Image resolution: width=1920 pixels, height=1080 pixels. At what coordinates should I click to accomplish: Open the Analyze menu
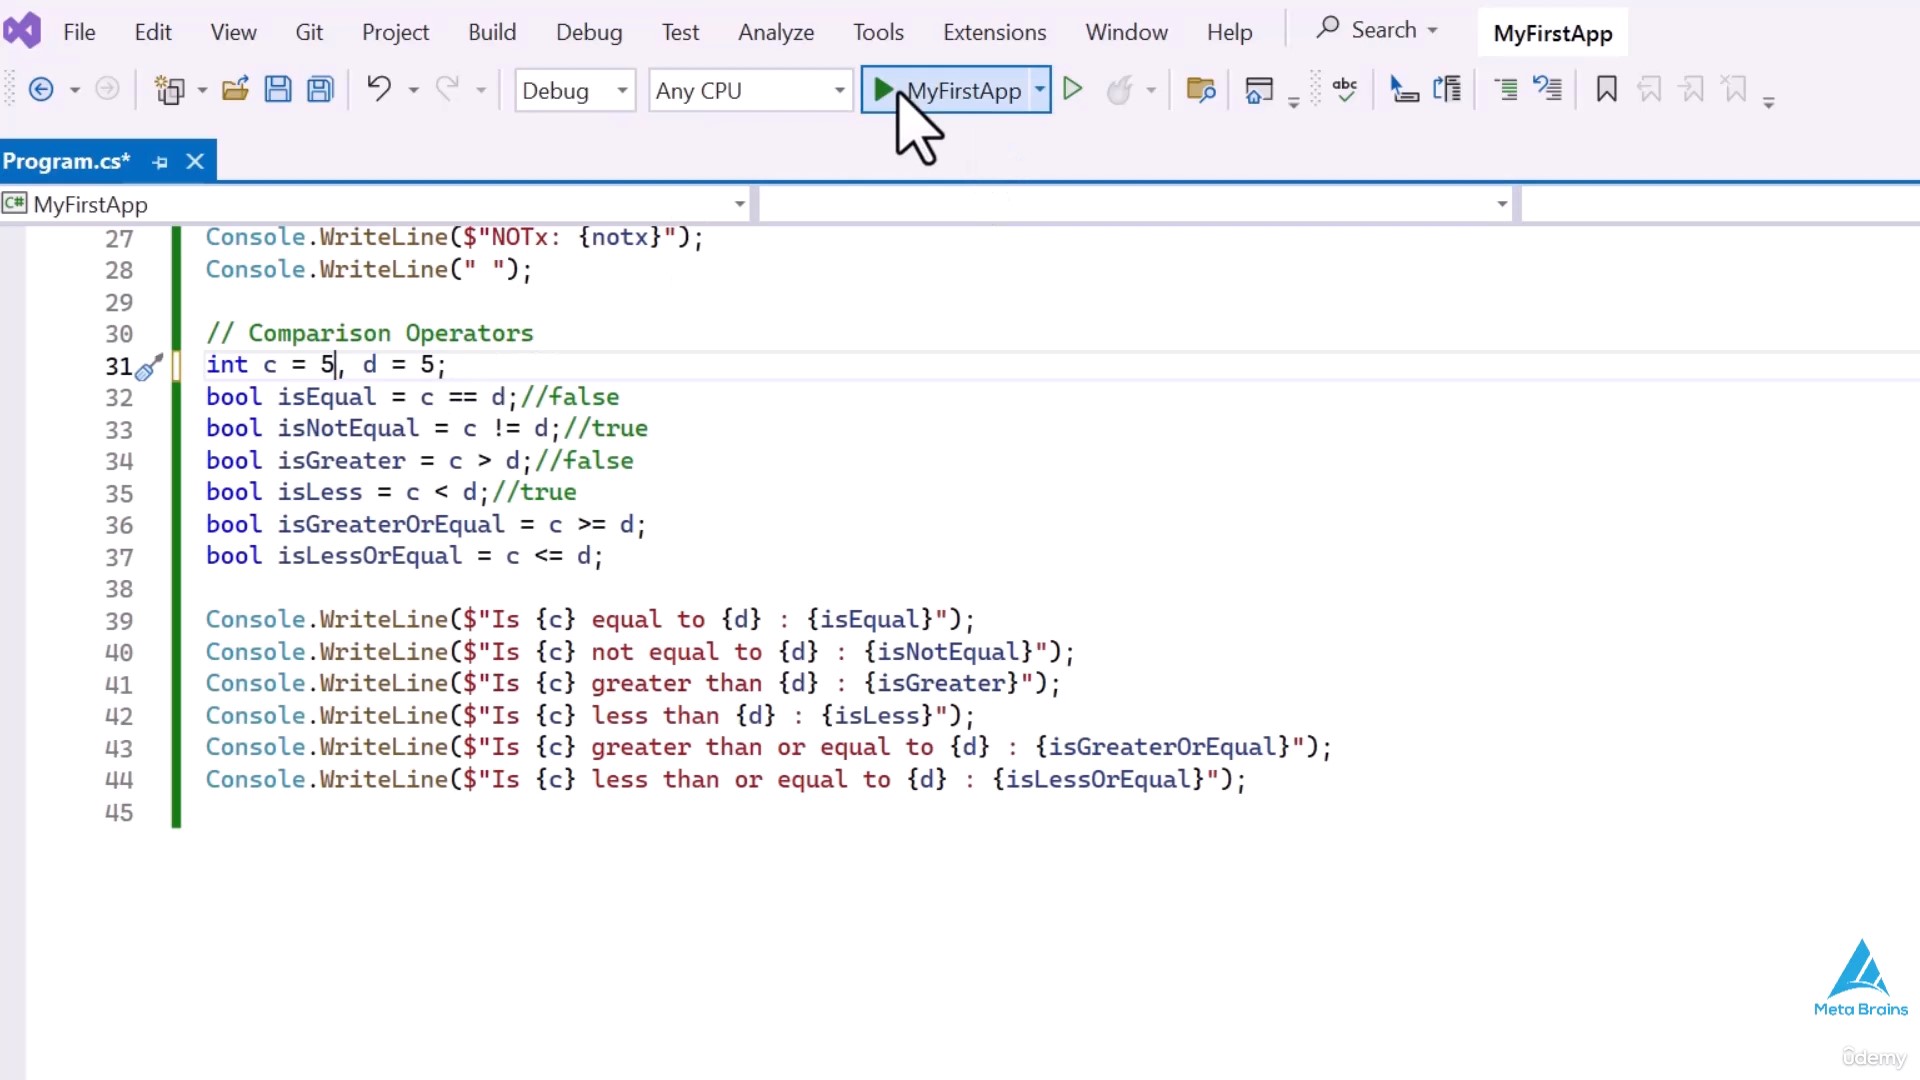pos(776,32)
